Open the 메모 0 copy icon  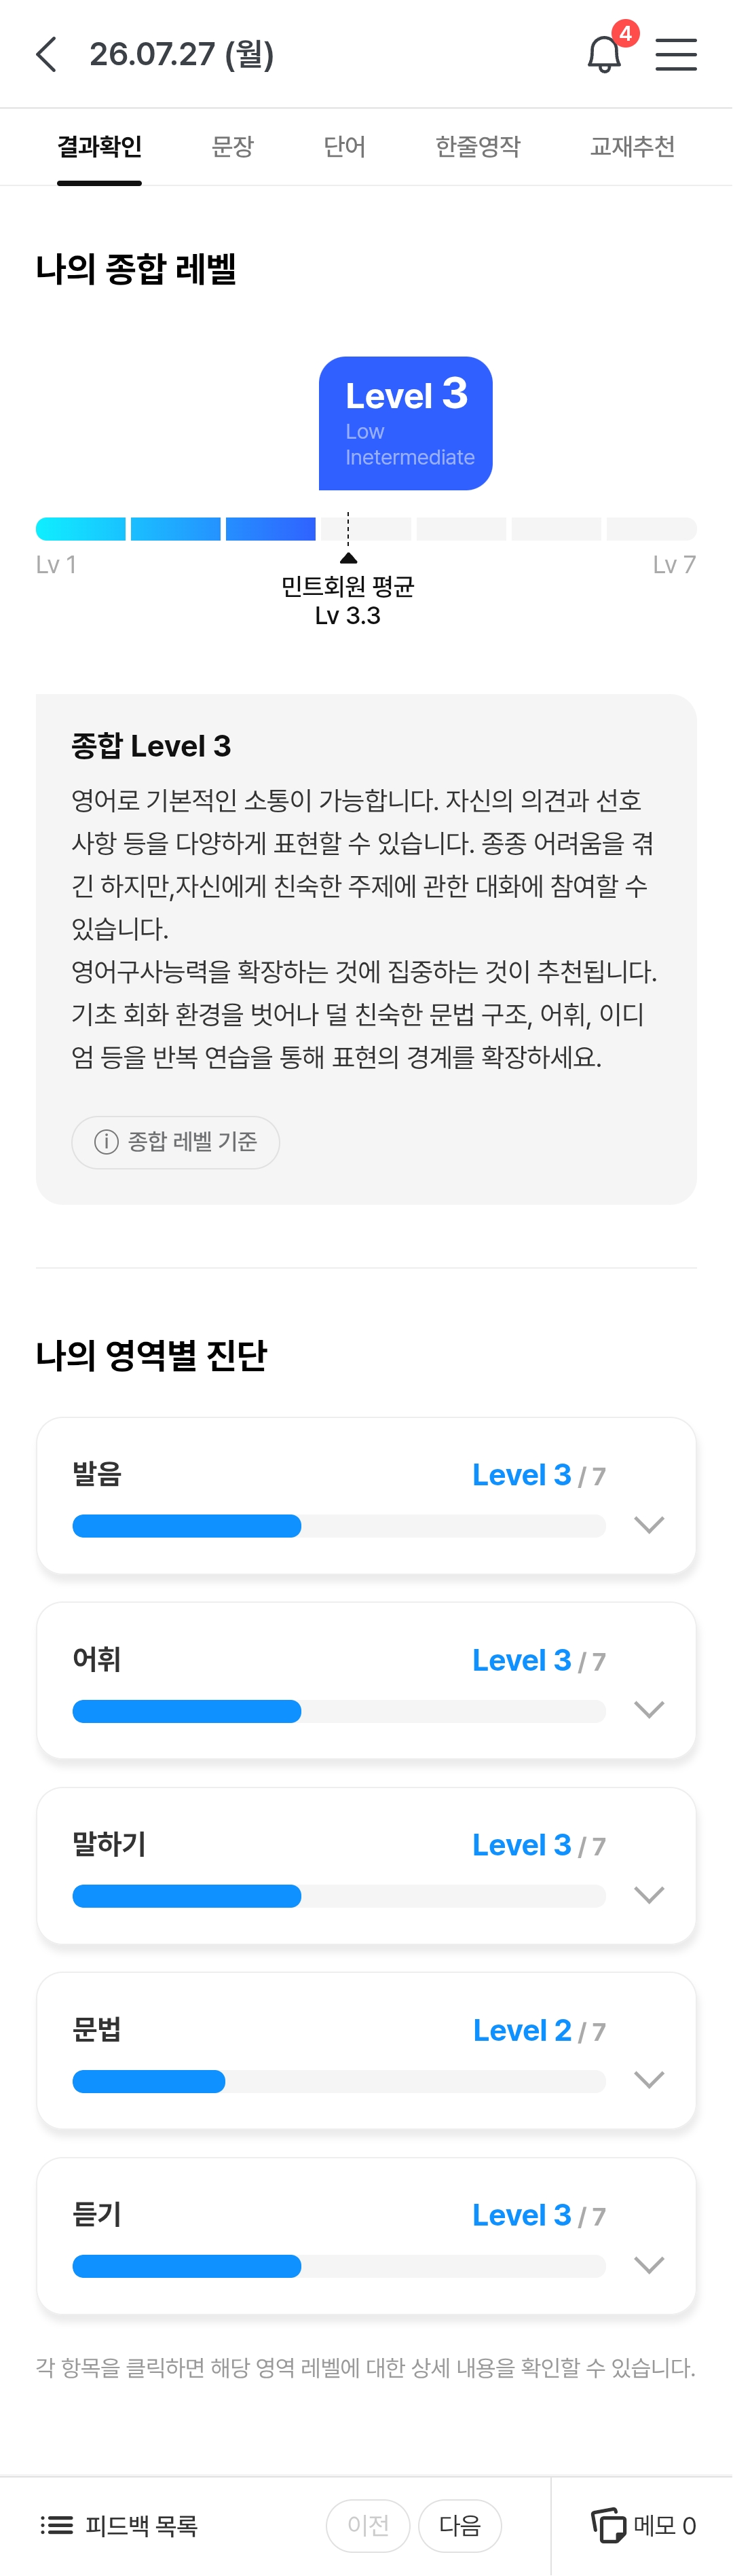pos(608,2525)
